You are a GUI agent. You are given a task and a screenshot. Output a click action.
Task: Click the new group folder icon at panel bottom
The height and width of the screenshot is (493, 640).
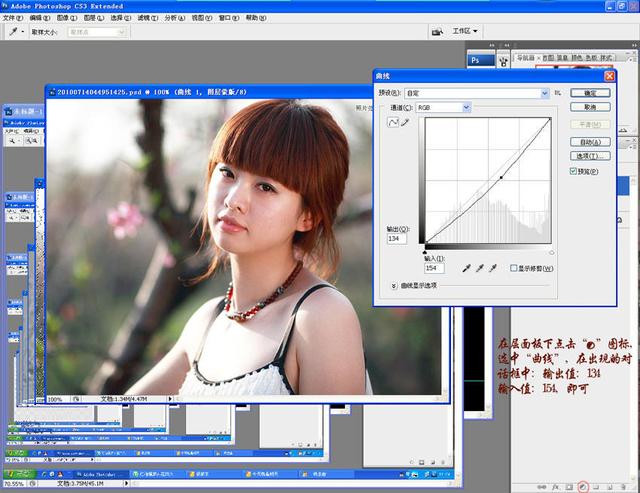pyautogui.click(x=596, y=487)
